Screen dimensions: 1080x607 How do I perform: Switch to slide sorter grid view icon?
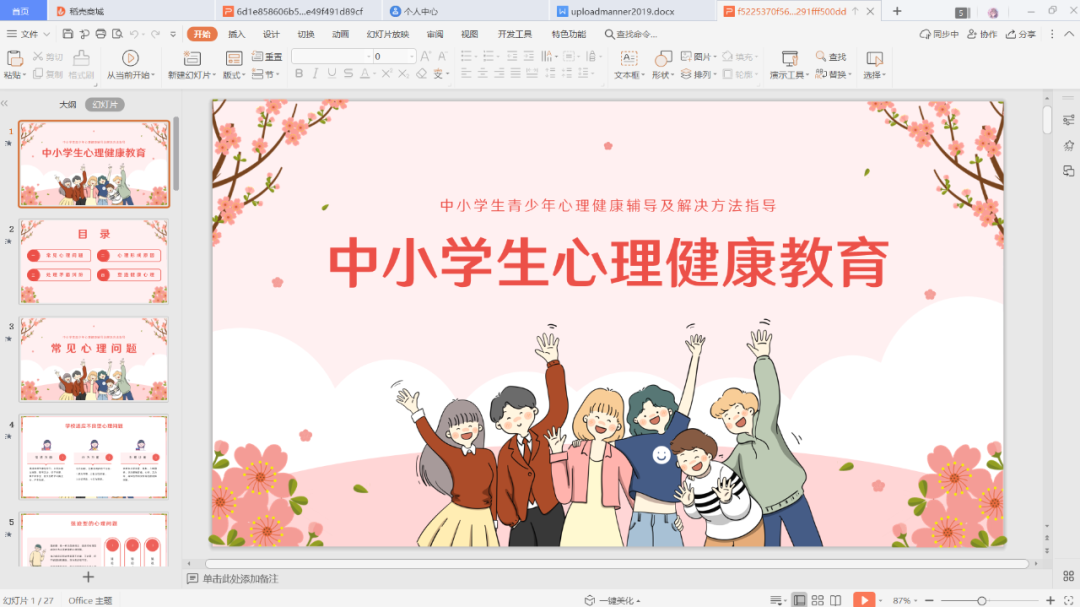(818, 601)
